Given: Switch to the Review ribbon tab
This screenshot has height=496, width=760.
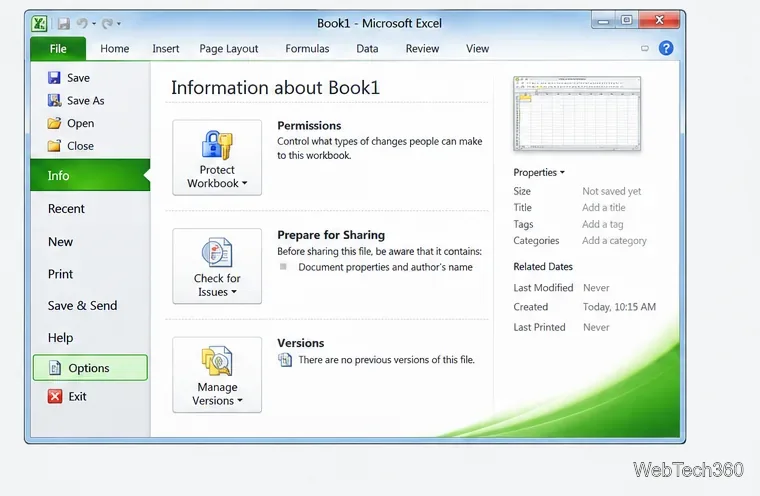Looking at the screenshot, I should (422, 48).
